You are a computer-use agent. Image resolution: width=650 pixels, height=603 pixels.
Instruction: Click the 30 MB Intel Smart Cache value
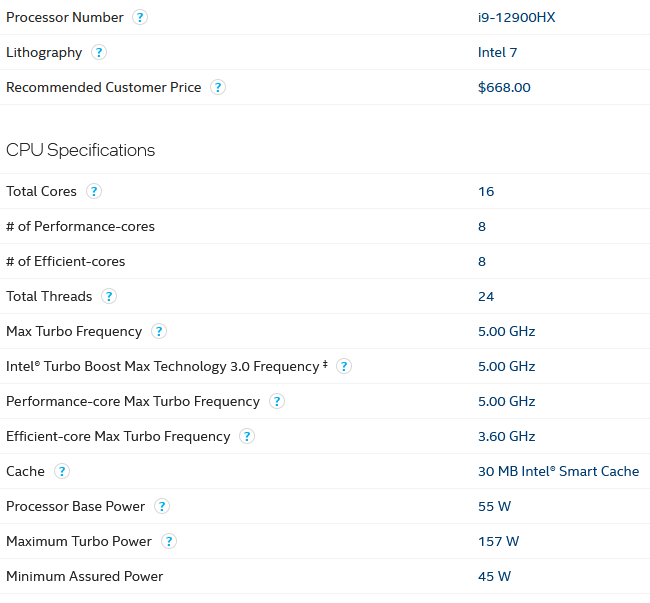558,472
